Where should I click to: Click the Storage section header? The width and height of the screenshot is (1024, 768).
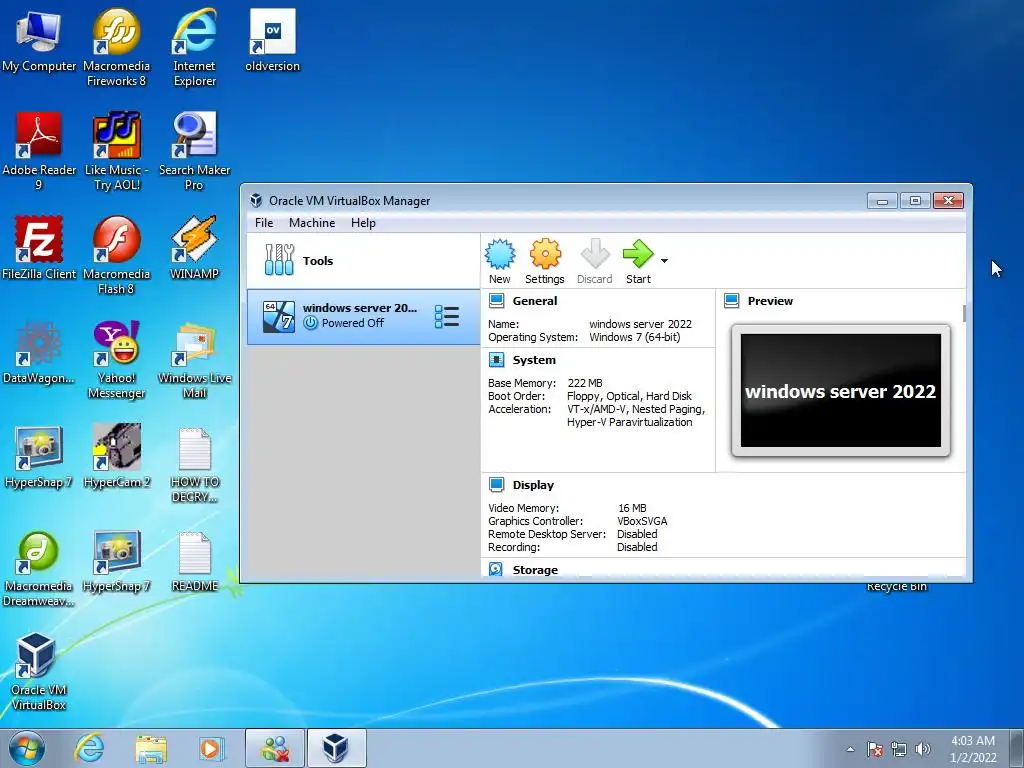[535, 570]
